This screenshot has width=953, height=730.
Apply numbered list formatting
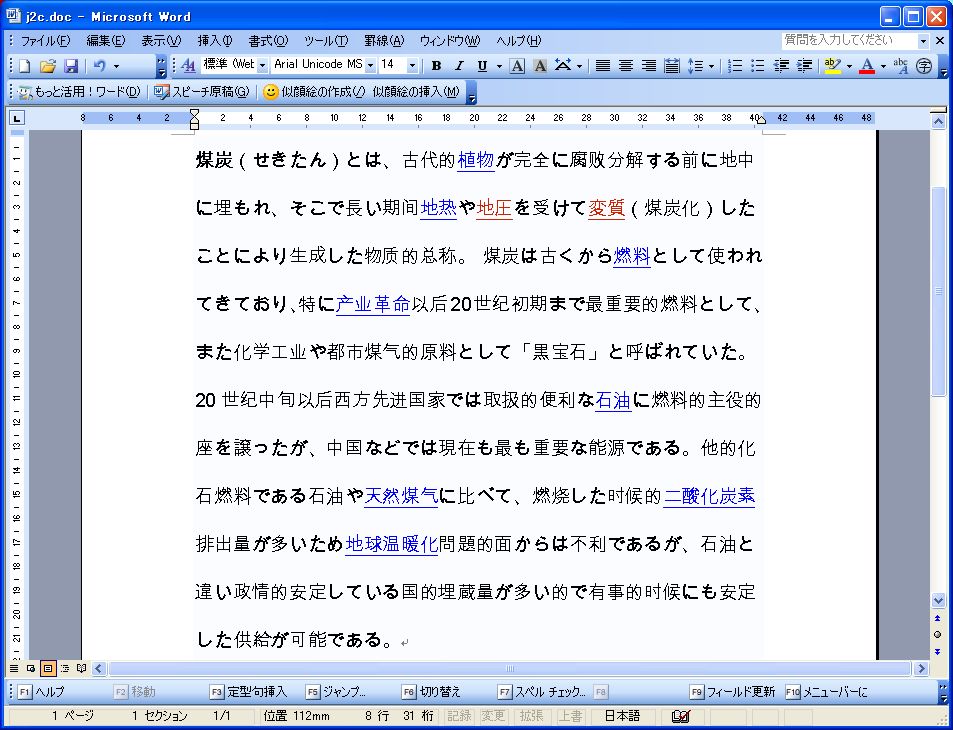pyautogui.click(x=735, y=66)
